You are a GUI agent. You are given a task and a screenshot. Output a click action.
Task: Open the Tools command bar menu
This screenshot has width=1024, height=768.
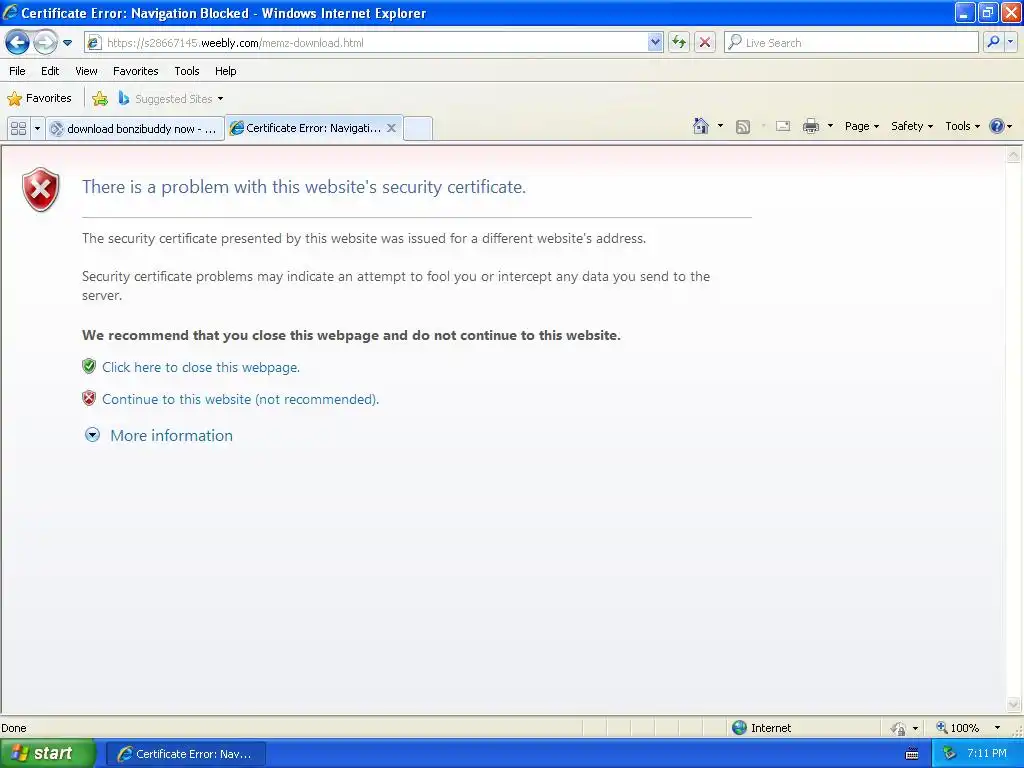pyautogui.click(x=962, y=126)
